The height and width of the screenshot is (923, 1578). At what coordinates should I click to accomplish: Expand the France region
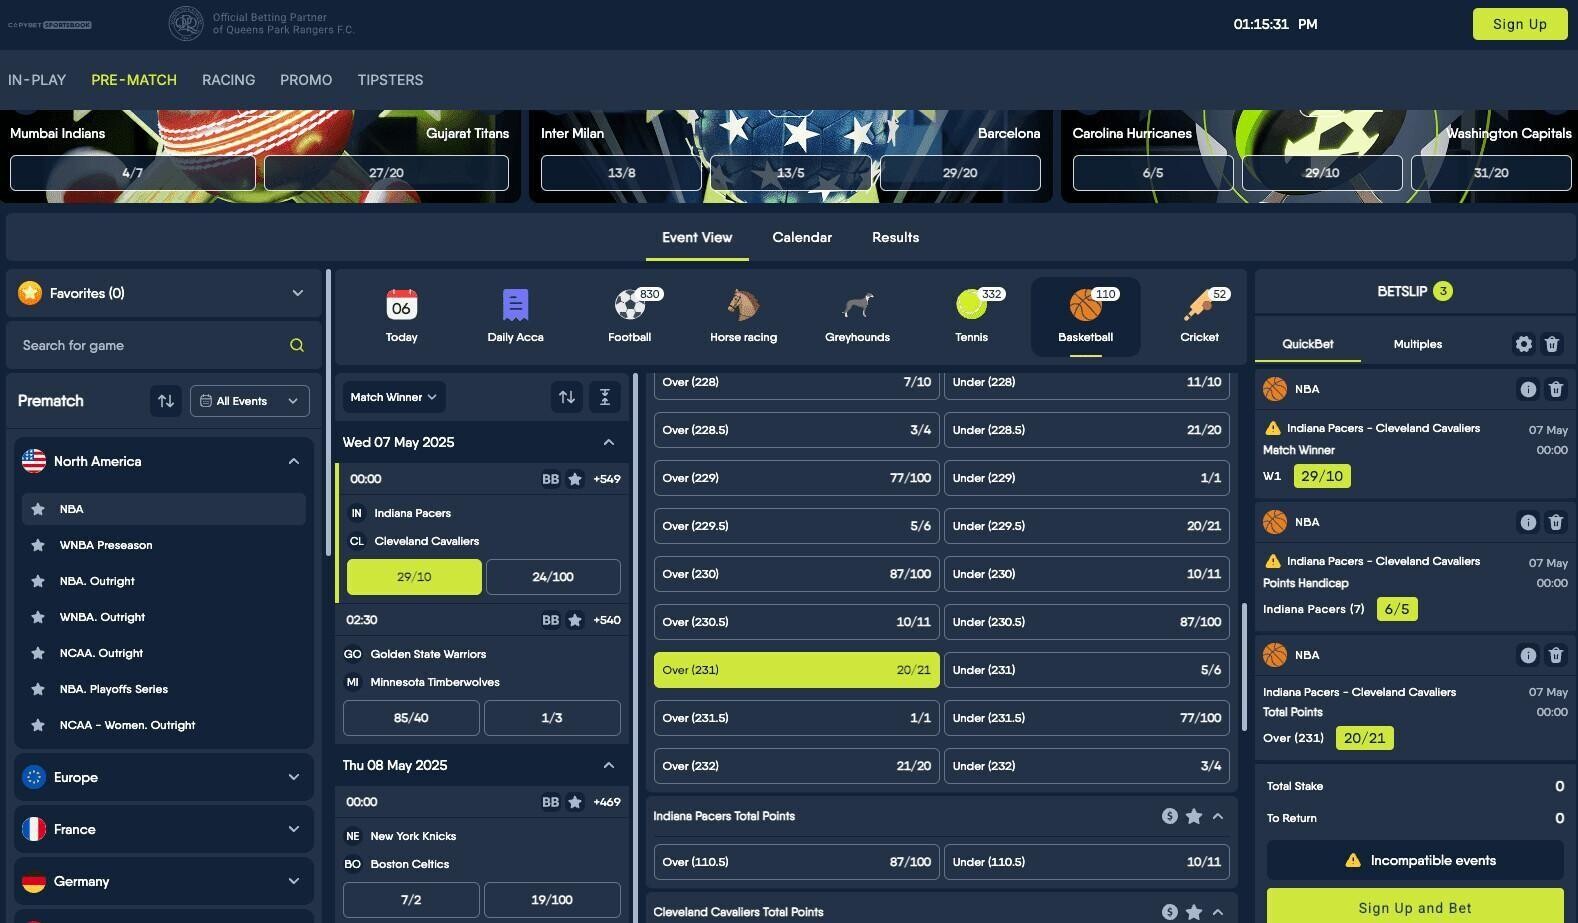[163, 829]
